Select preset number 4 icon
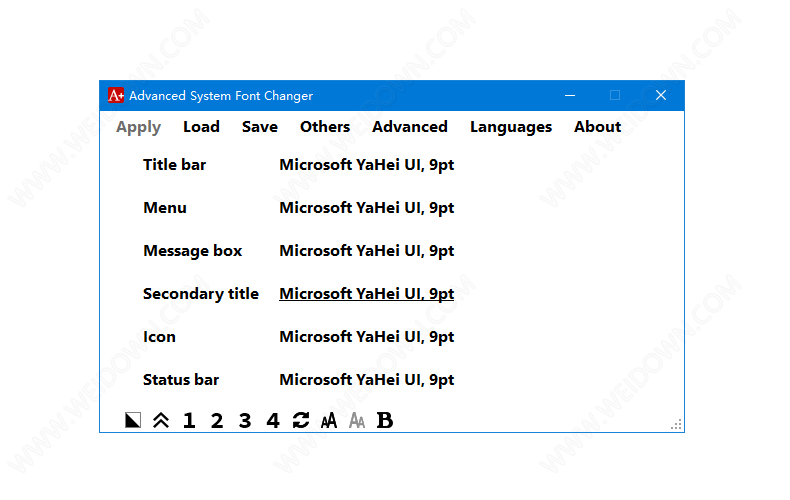 click(x=273, y=420)
